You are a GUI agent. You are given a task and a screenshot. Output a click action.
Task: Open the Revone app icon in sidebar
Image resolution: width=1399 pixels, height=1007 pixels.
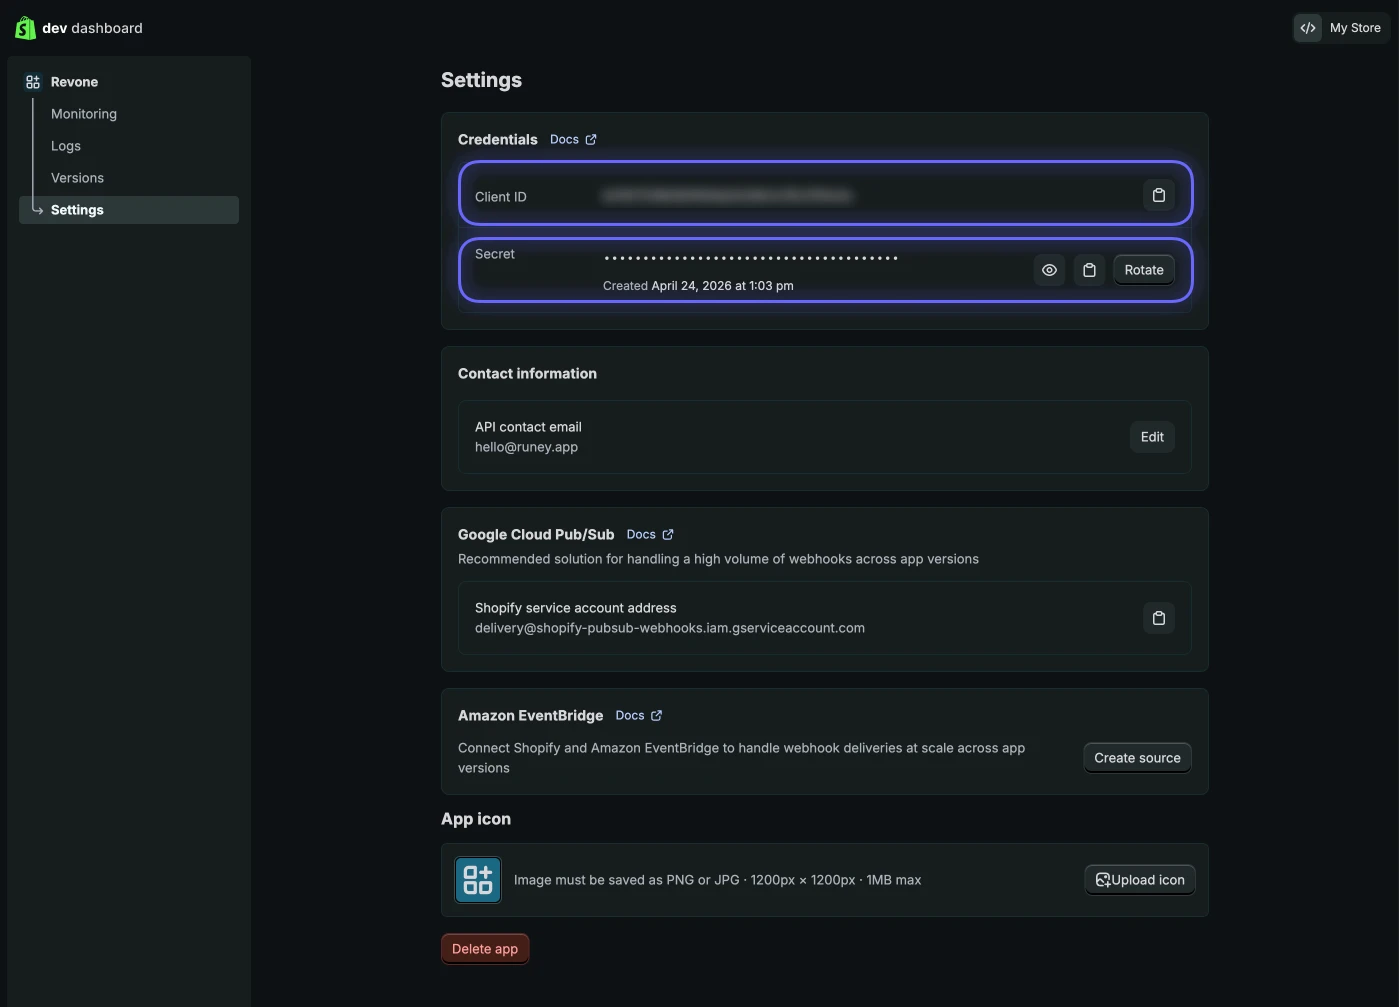pos(33,82)
